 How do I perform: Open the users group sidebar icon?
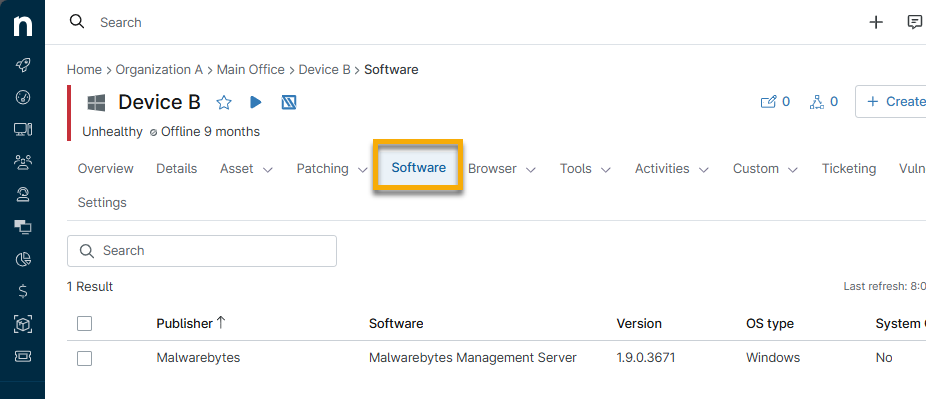pyautogui.click(x=22, y=162)
